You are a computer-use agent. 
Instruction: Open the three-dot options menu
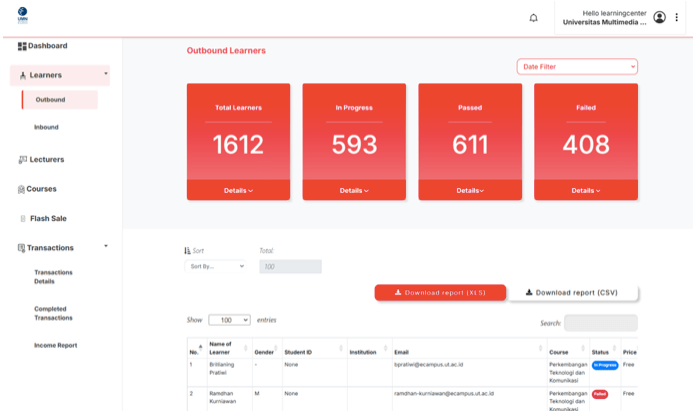676,18
